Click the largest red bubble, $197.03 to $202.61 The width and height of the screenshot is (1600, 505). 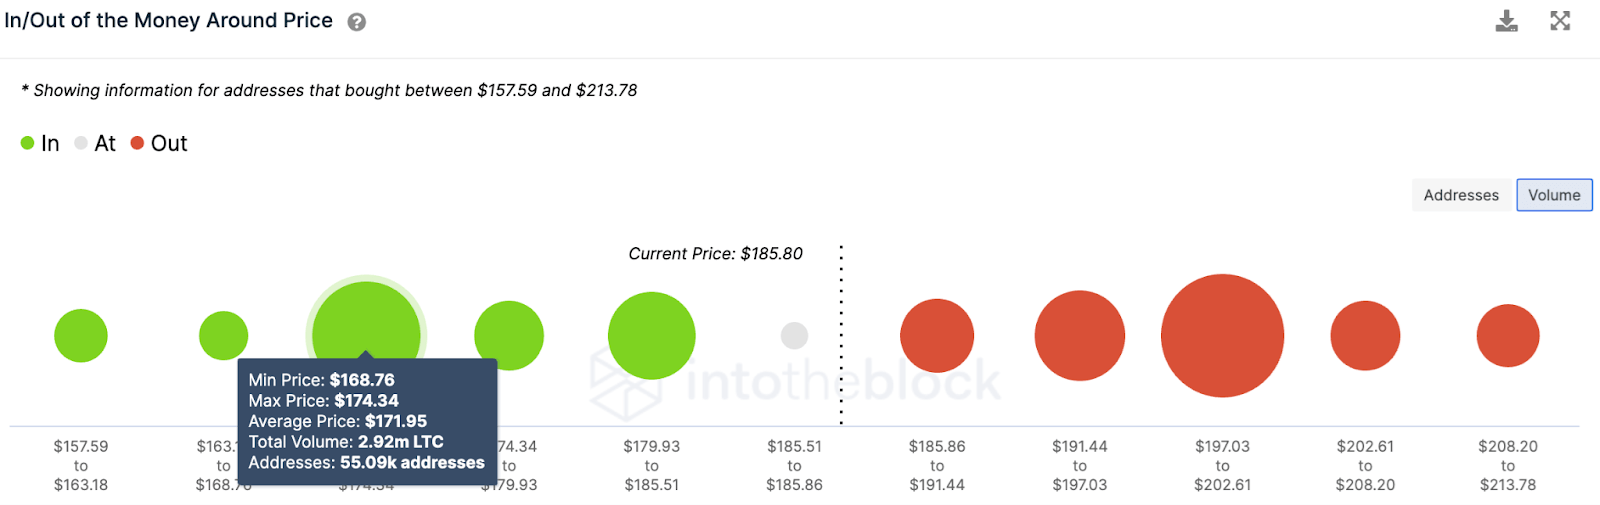(1222, 336)
